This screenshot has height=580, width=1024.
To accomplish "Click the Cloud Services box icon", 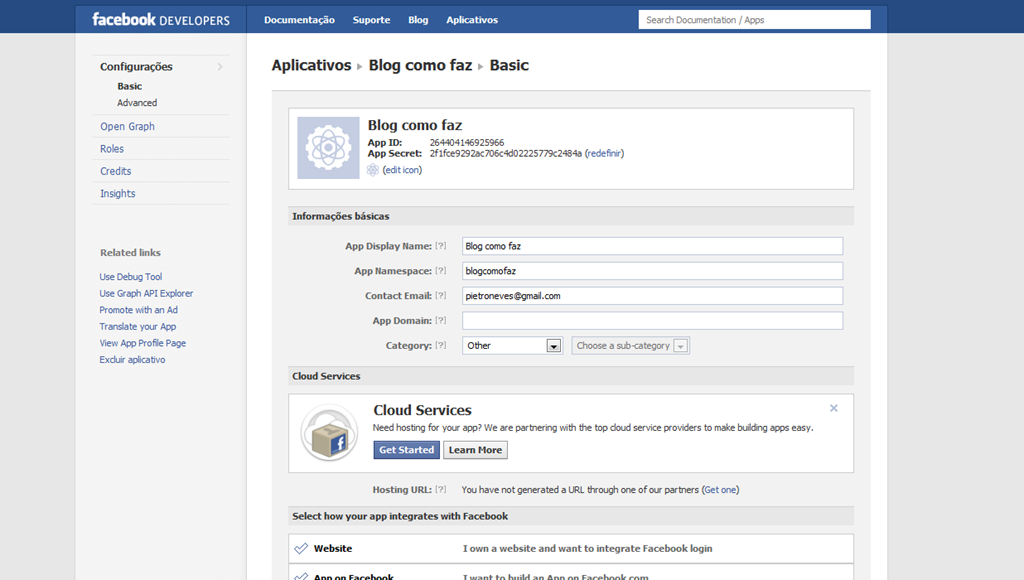I will coord(329,433).
